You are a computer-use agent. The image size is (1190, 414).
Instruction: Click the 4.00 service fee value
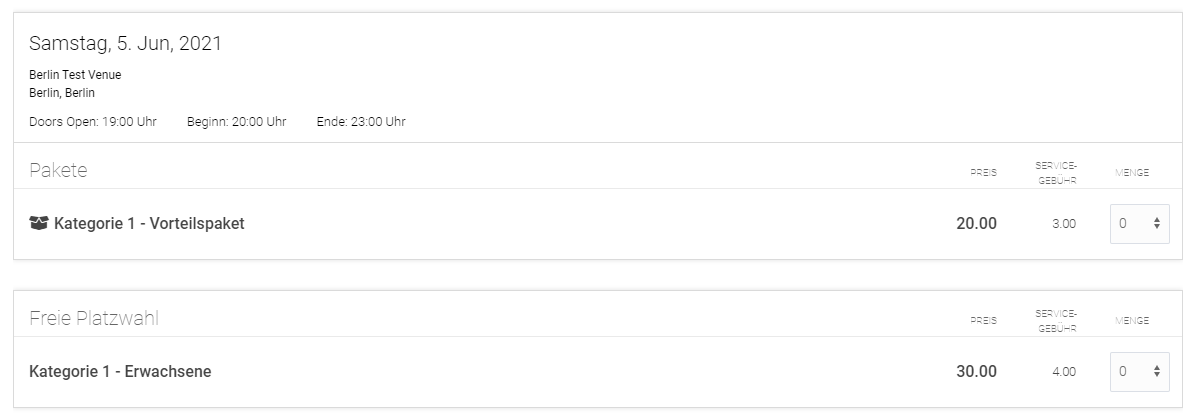(x=1063, y=372)
